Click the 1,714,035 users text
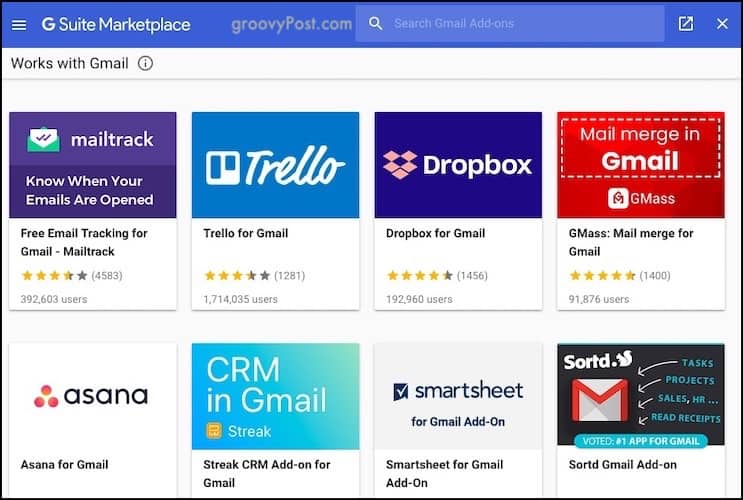Screen dimensions: 743x500 click(240, 299)
